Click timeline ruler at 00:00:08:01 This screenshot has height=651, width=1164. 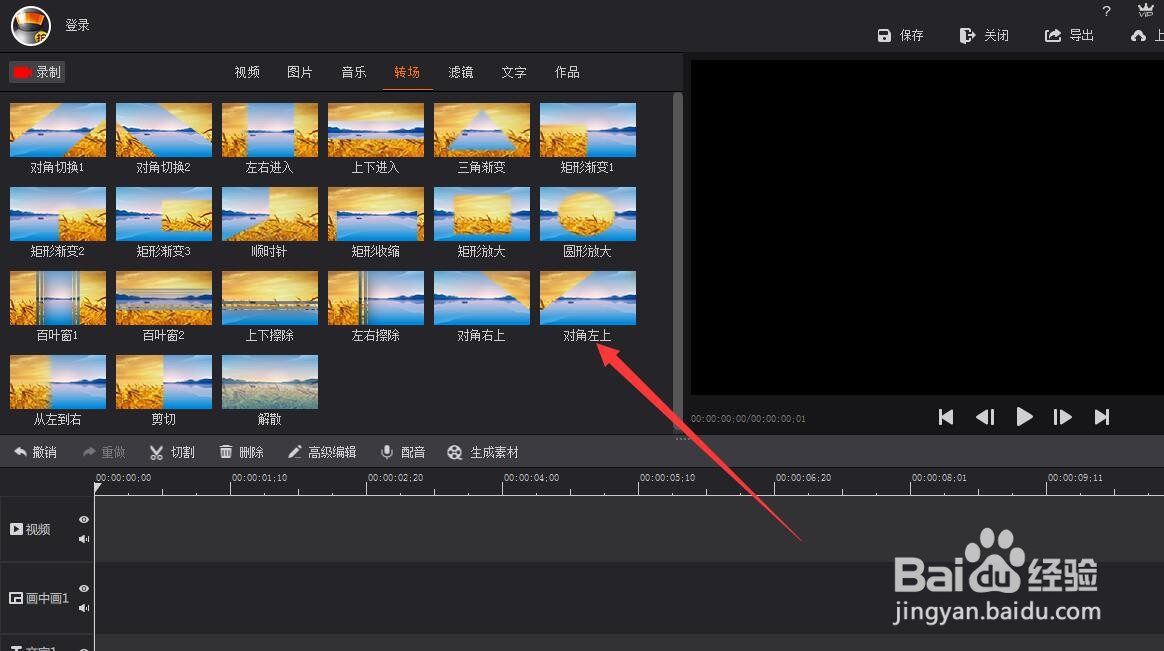pyautogui.click(x=939, y=478)
